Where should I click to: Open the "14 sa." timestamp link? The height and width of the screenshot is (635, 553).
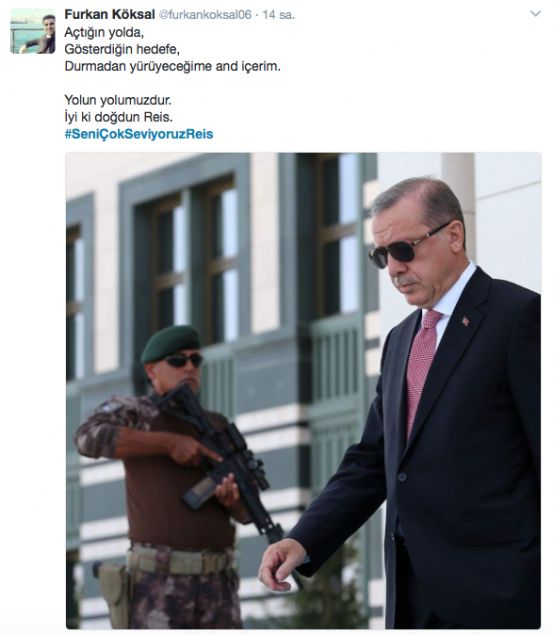[x=279, y=15]
